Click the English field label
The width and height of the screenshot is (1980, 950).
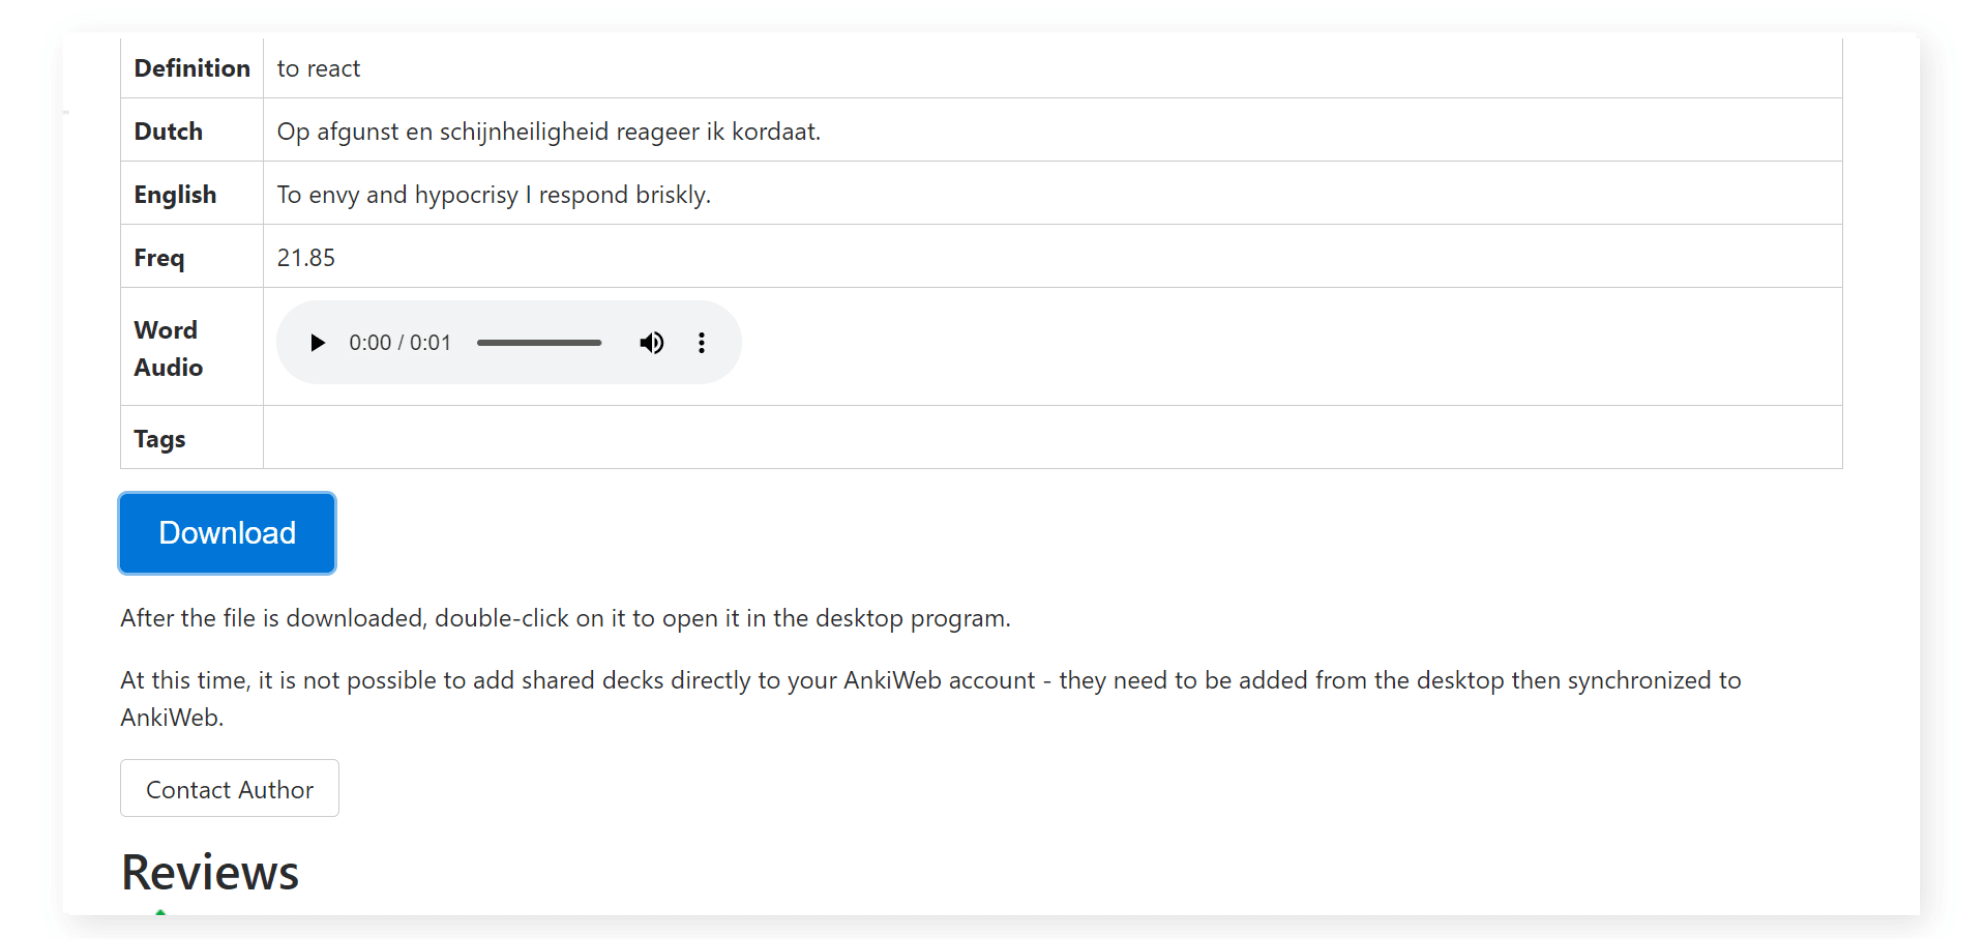point(175,194)
